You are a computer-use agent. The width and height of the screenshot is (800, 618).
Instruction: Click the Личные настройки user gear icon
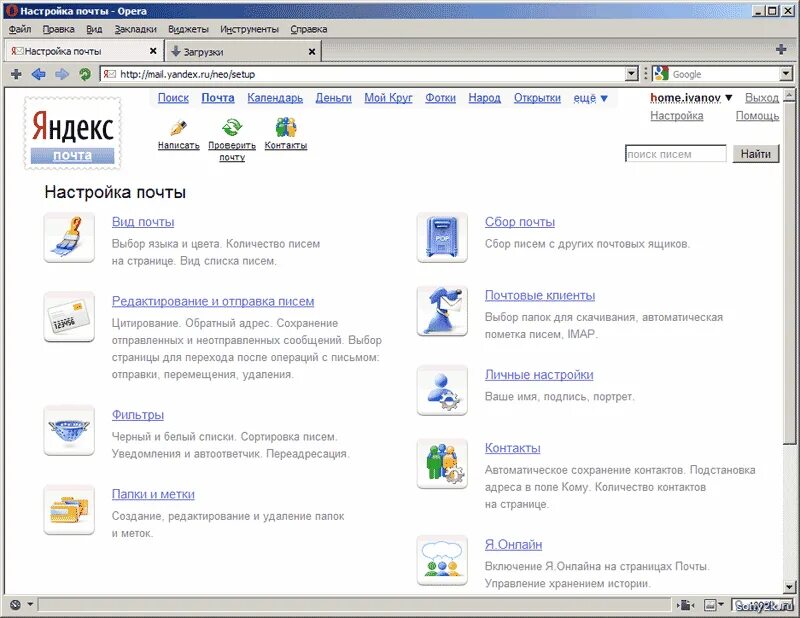442,390
